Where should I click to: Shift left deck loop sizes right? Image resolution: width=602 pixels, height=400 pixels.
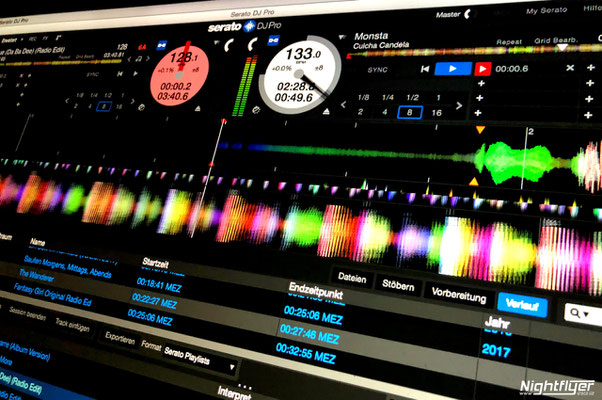click(133, 102)
